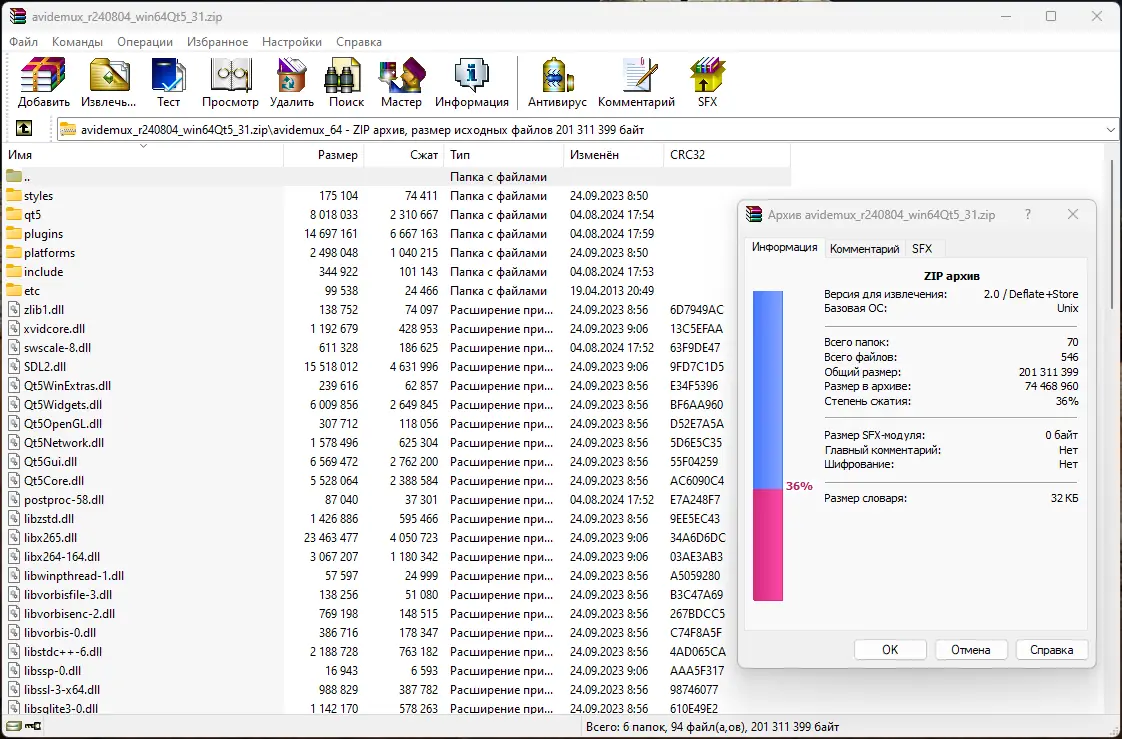Select the styles folder icon
The image size is (1122, 739).
click(14, 195)
